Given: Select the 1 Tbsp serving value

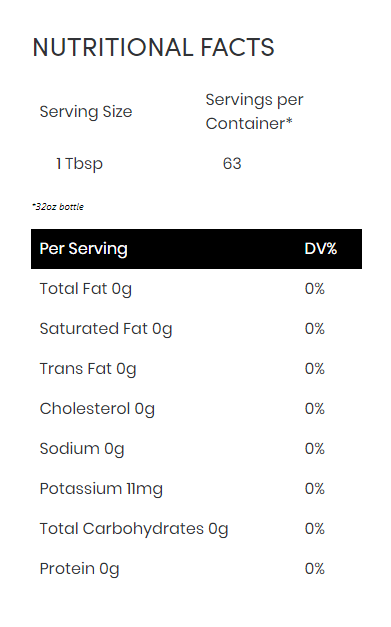Looking at the screenshot, I should 80,164.
